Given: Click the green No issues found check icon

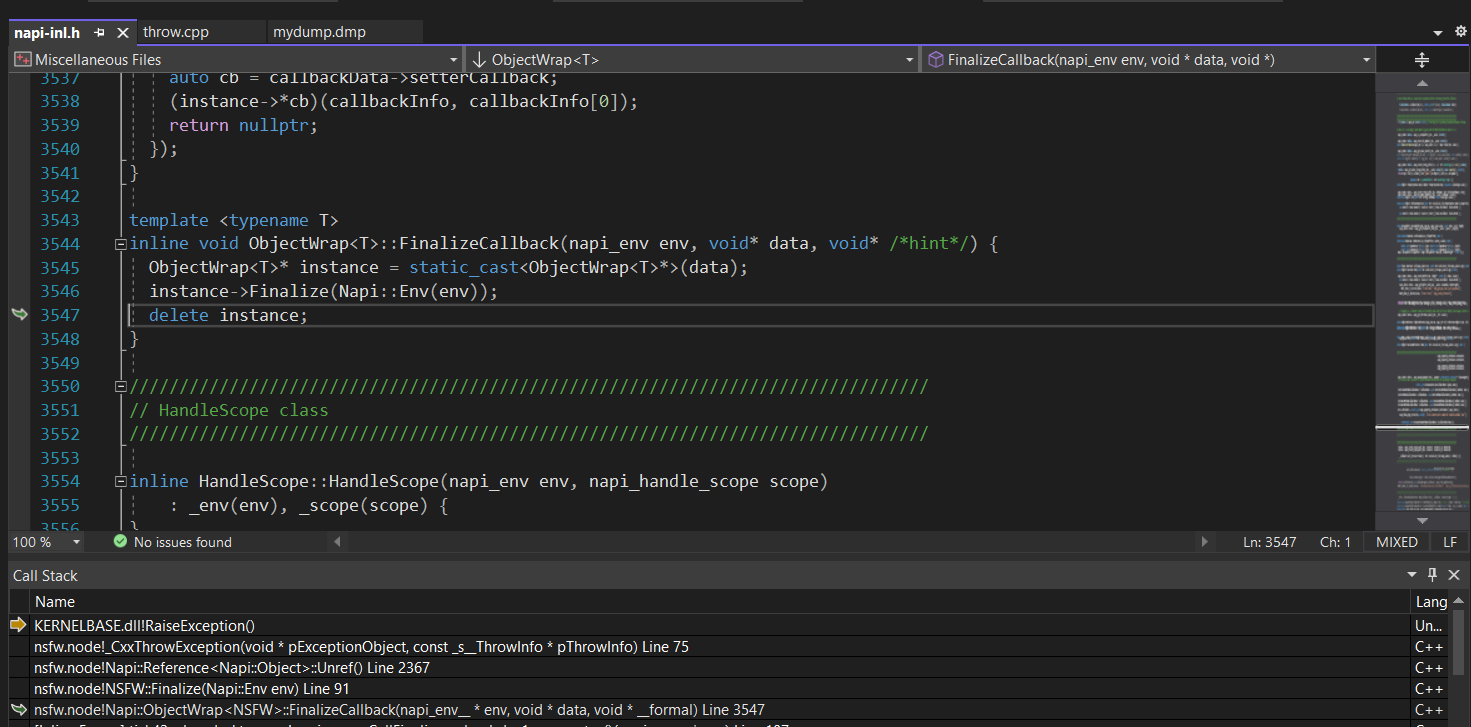Looking at the screenshot, I should pyautogui.click(x=120, y=541).
